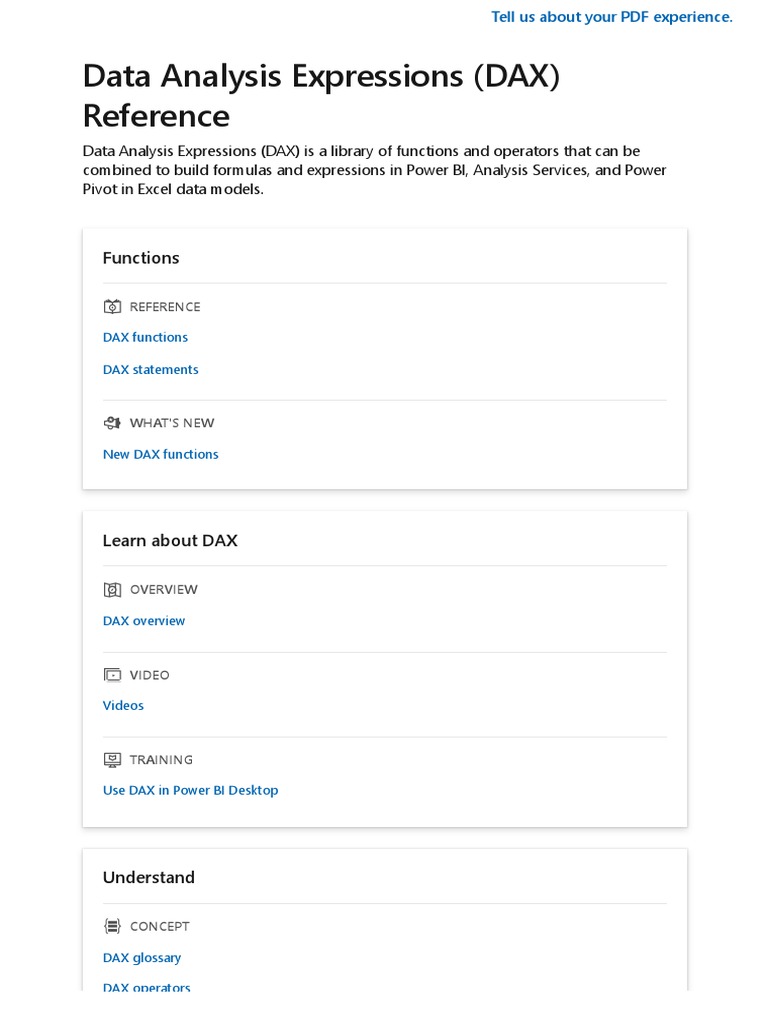Screen dimensions: 768x1024
Task: Open the New DAX functions link
Action: 160,454
